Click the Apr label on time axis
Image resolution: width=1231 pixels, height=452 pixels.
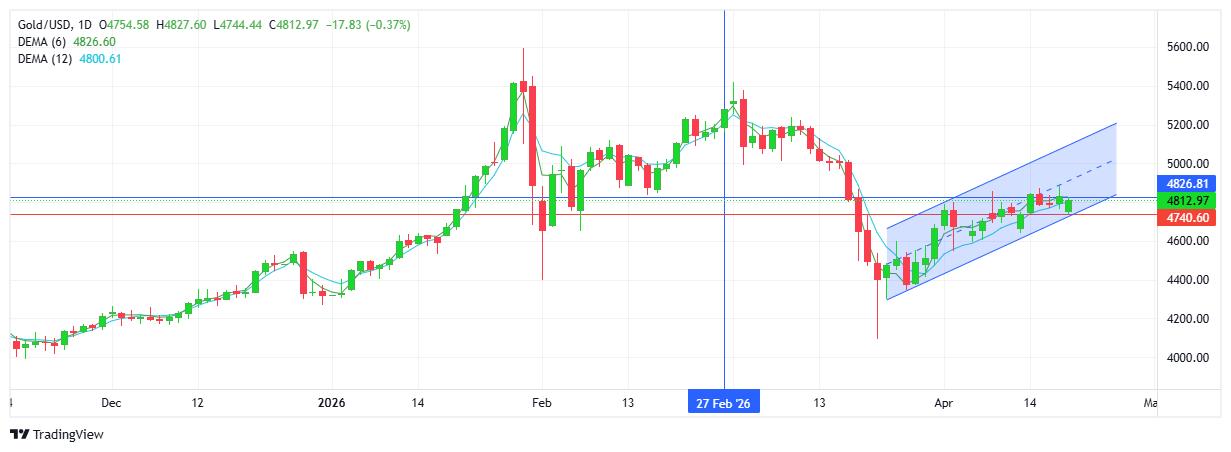[x=941, y=403]
